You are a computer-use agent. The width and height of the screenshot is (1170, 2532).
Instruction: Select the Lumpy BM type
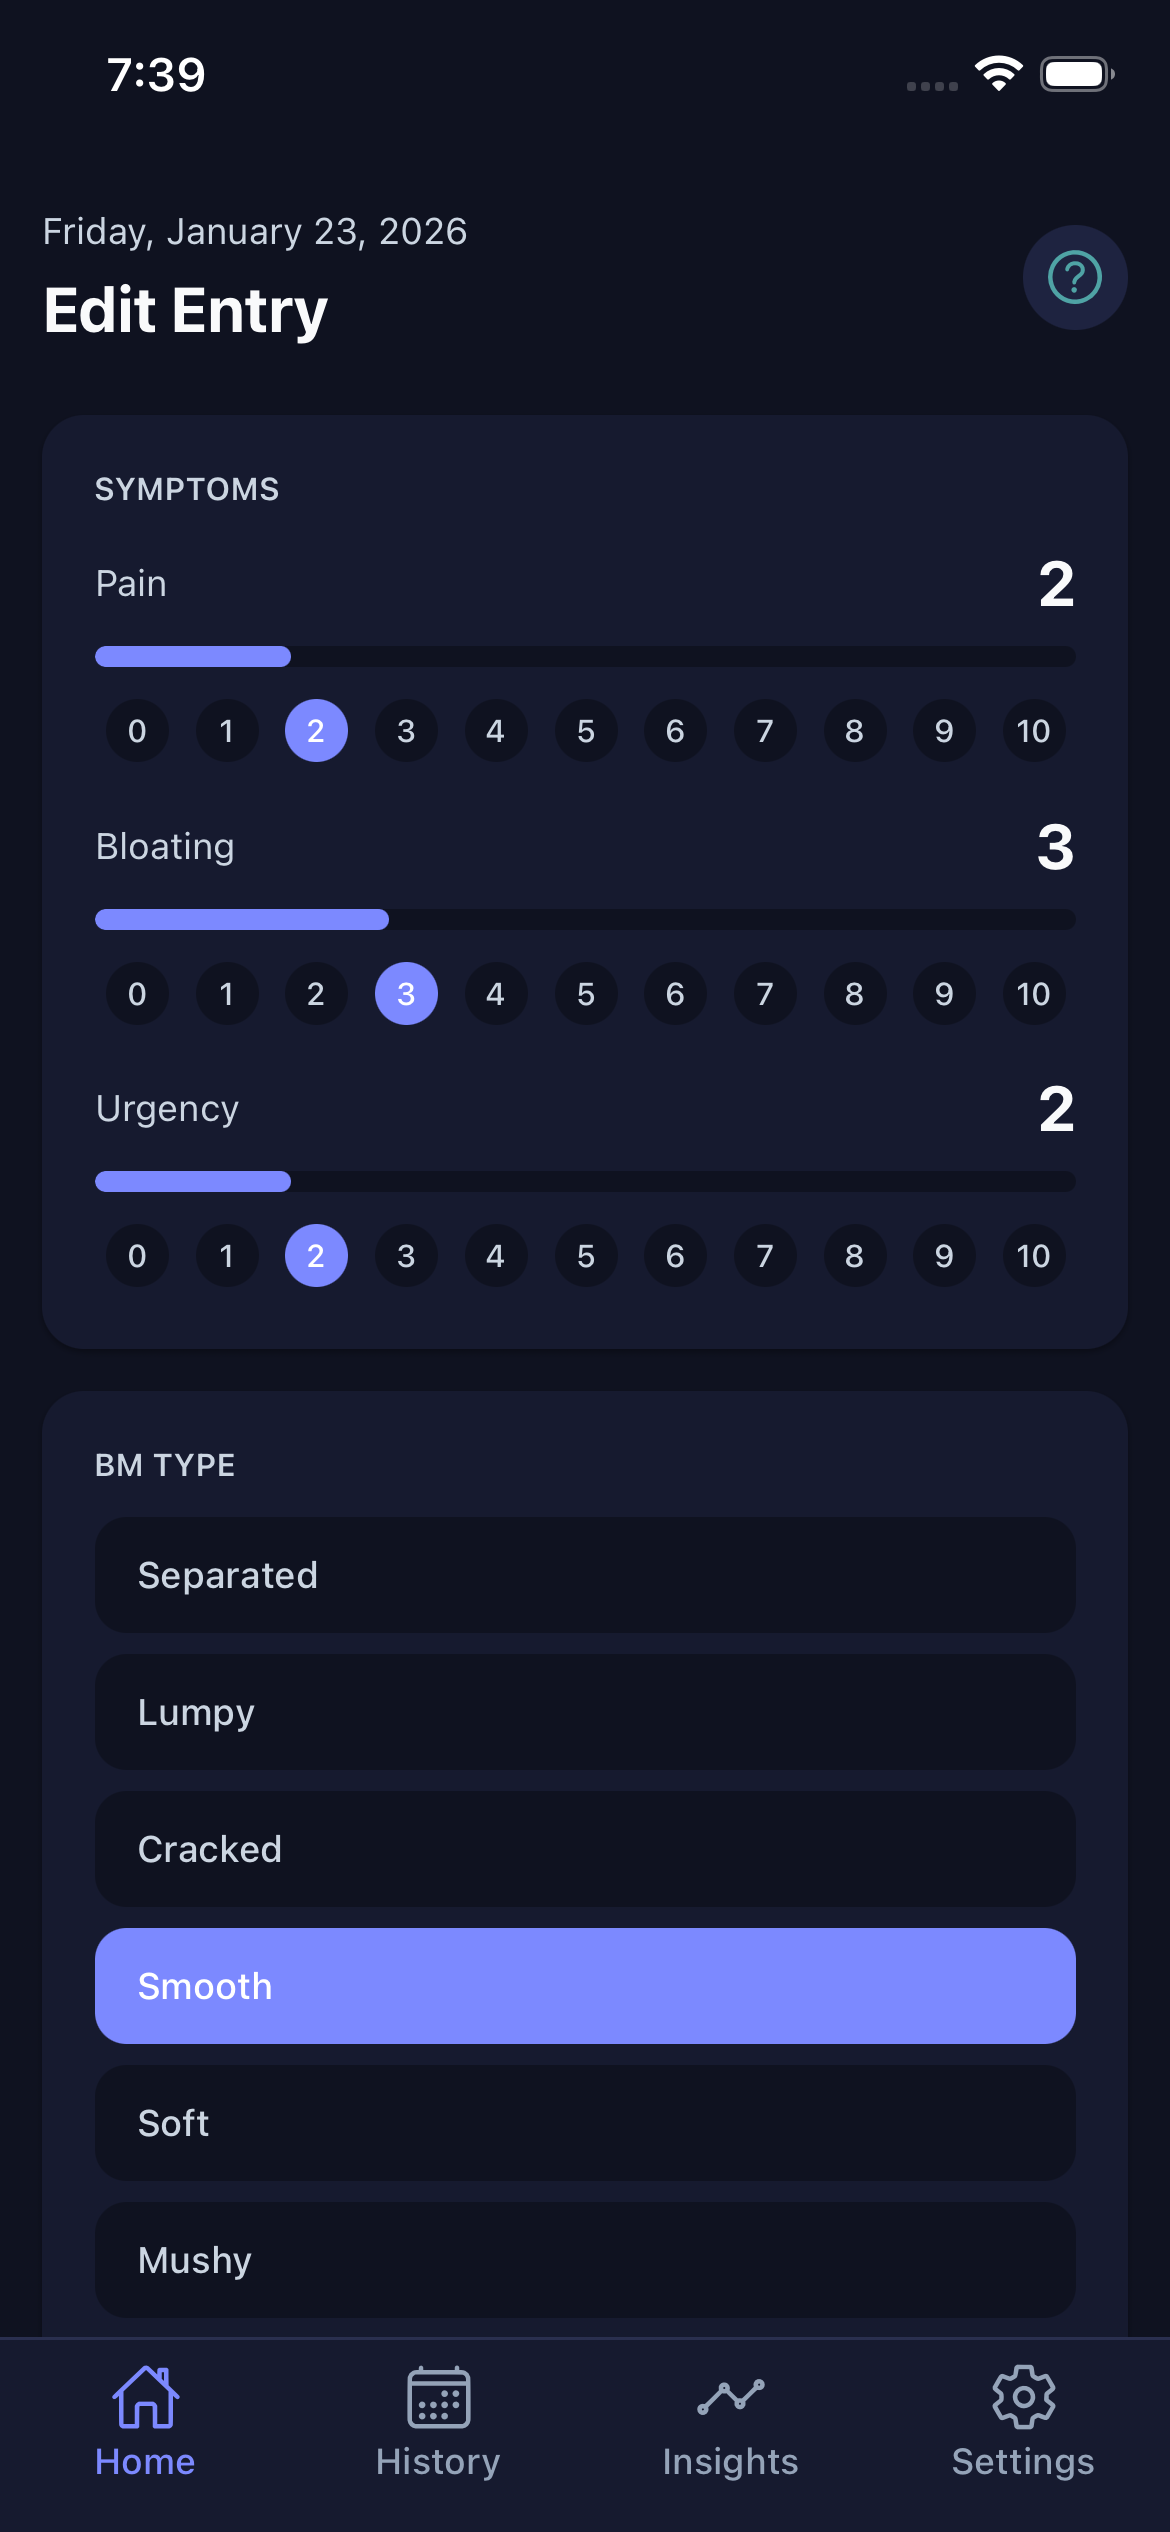(585, 1713)
